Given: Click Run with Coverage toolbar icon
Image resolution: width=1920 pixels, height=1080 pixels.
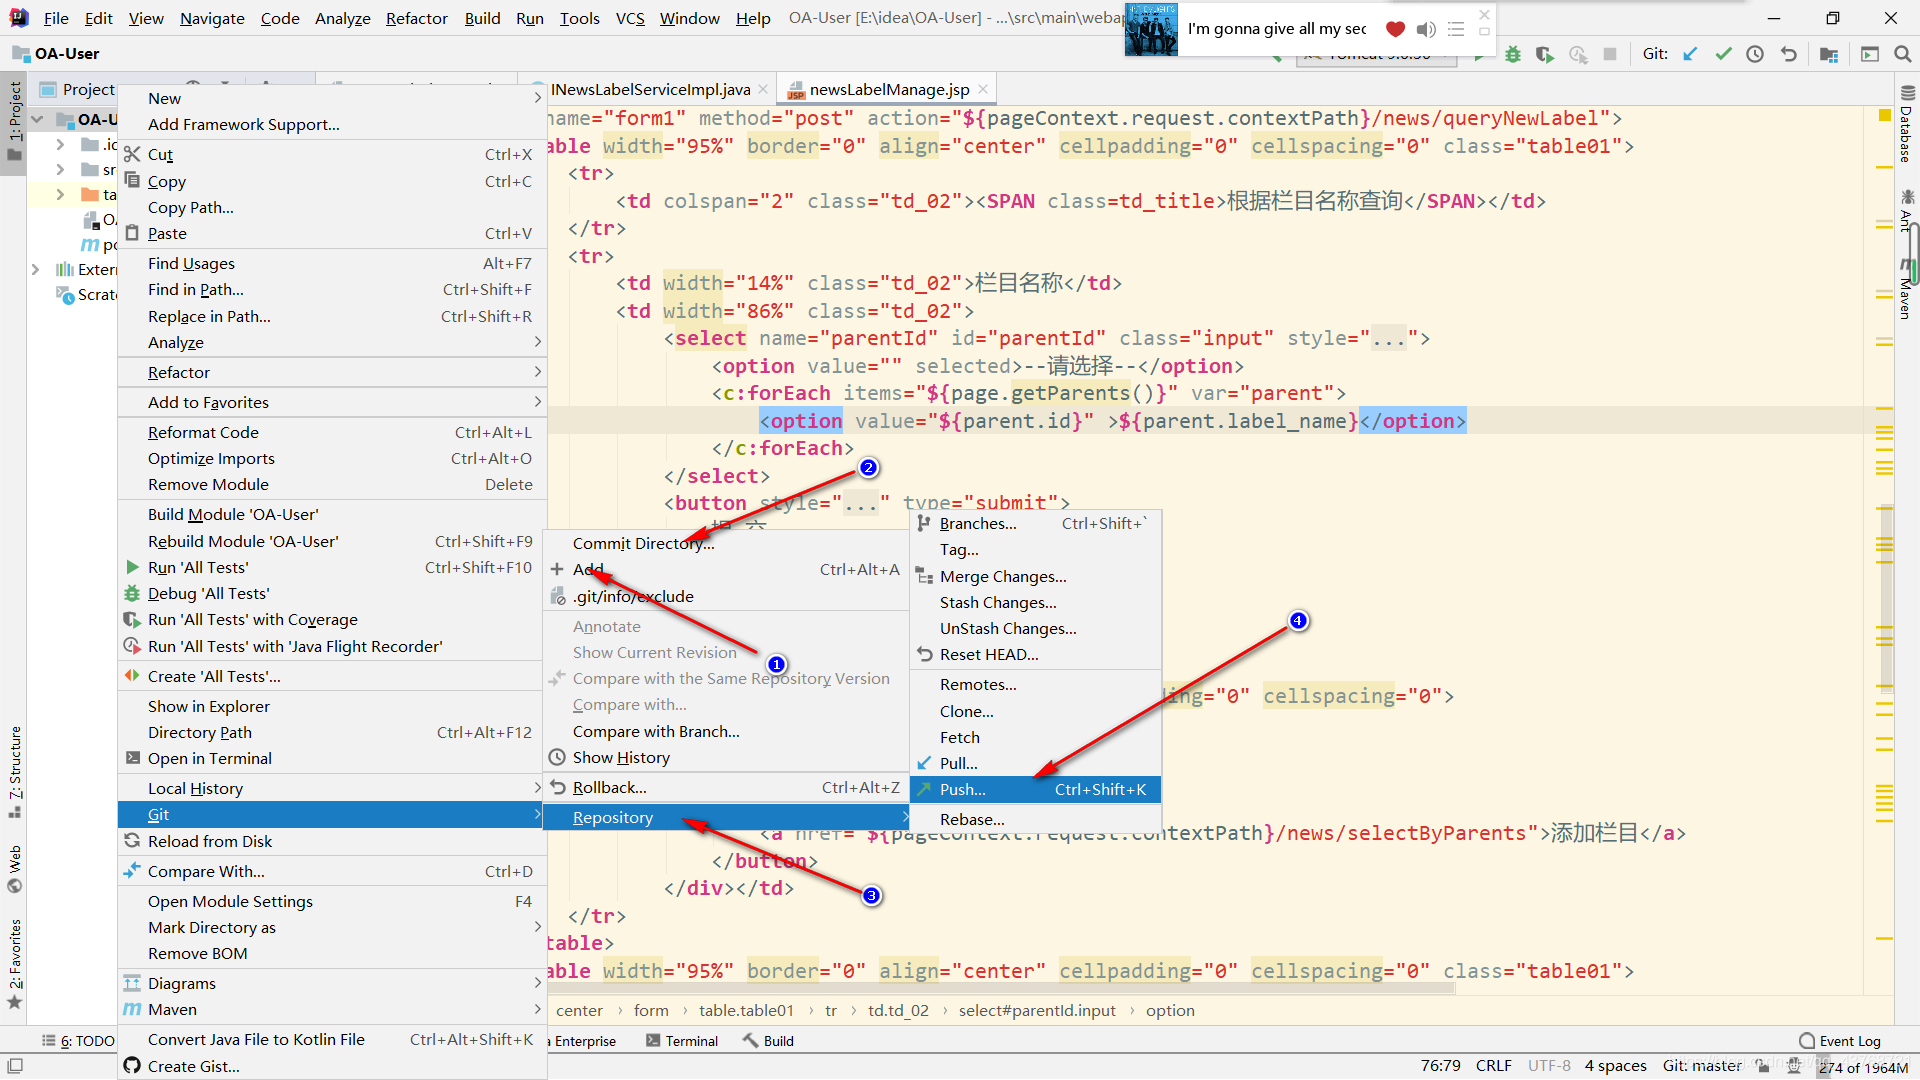Looking at the screenshot, I should pos(1545,55).
